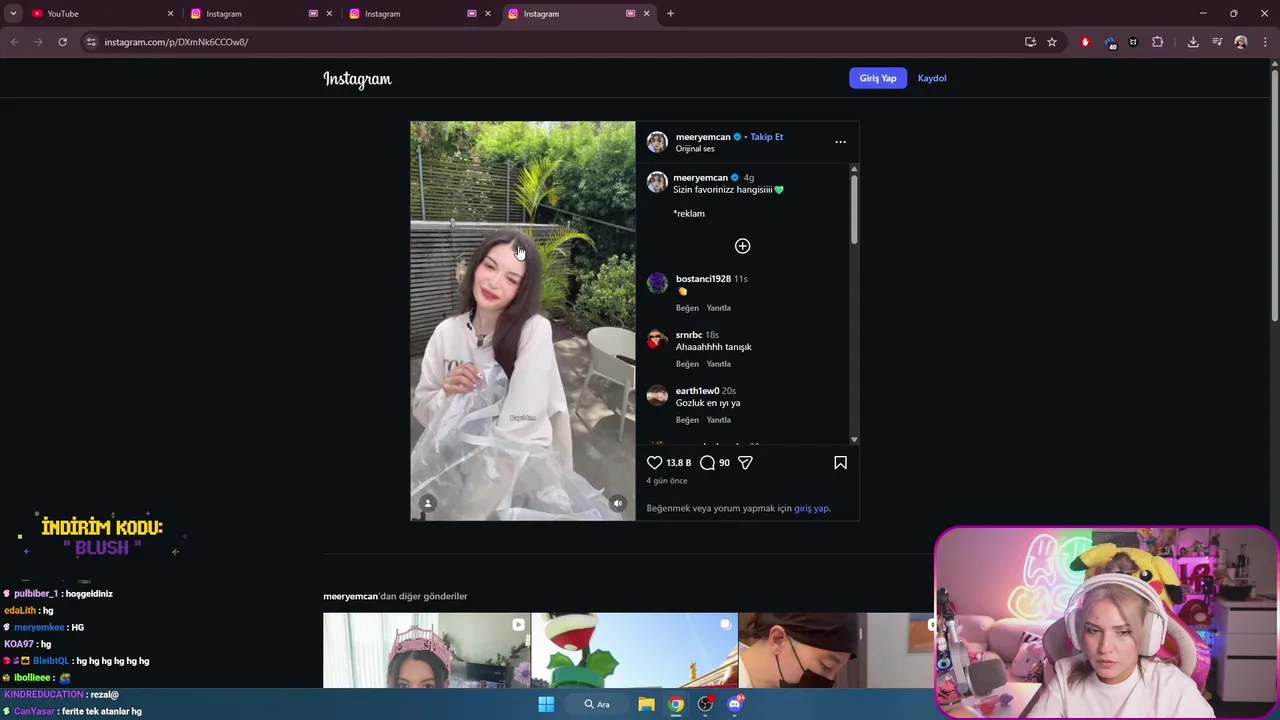Open Chrome profile avatar
This screenshot has height=720, width=1280.
pos(1241,42)
